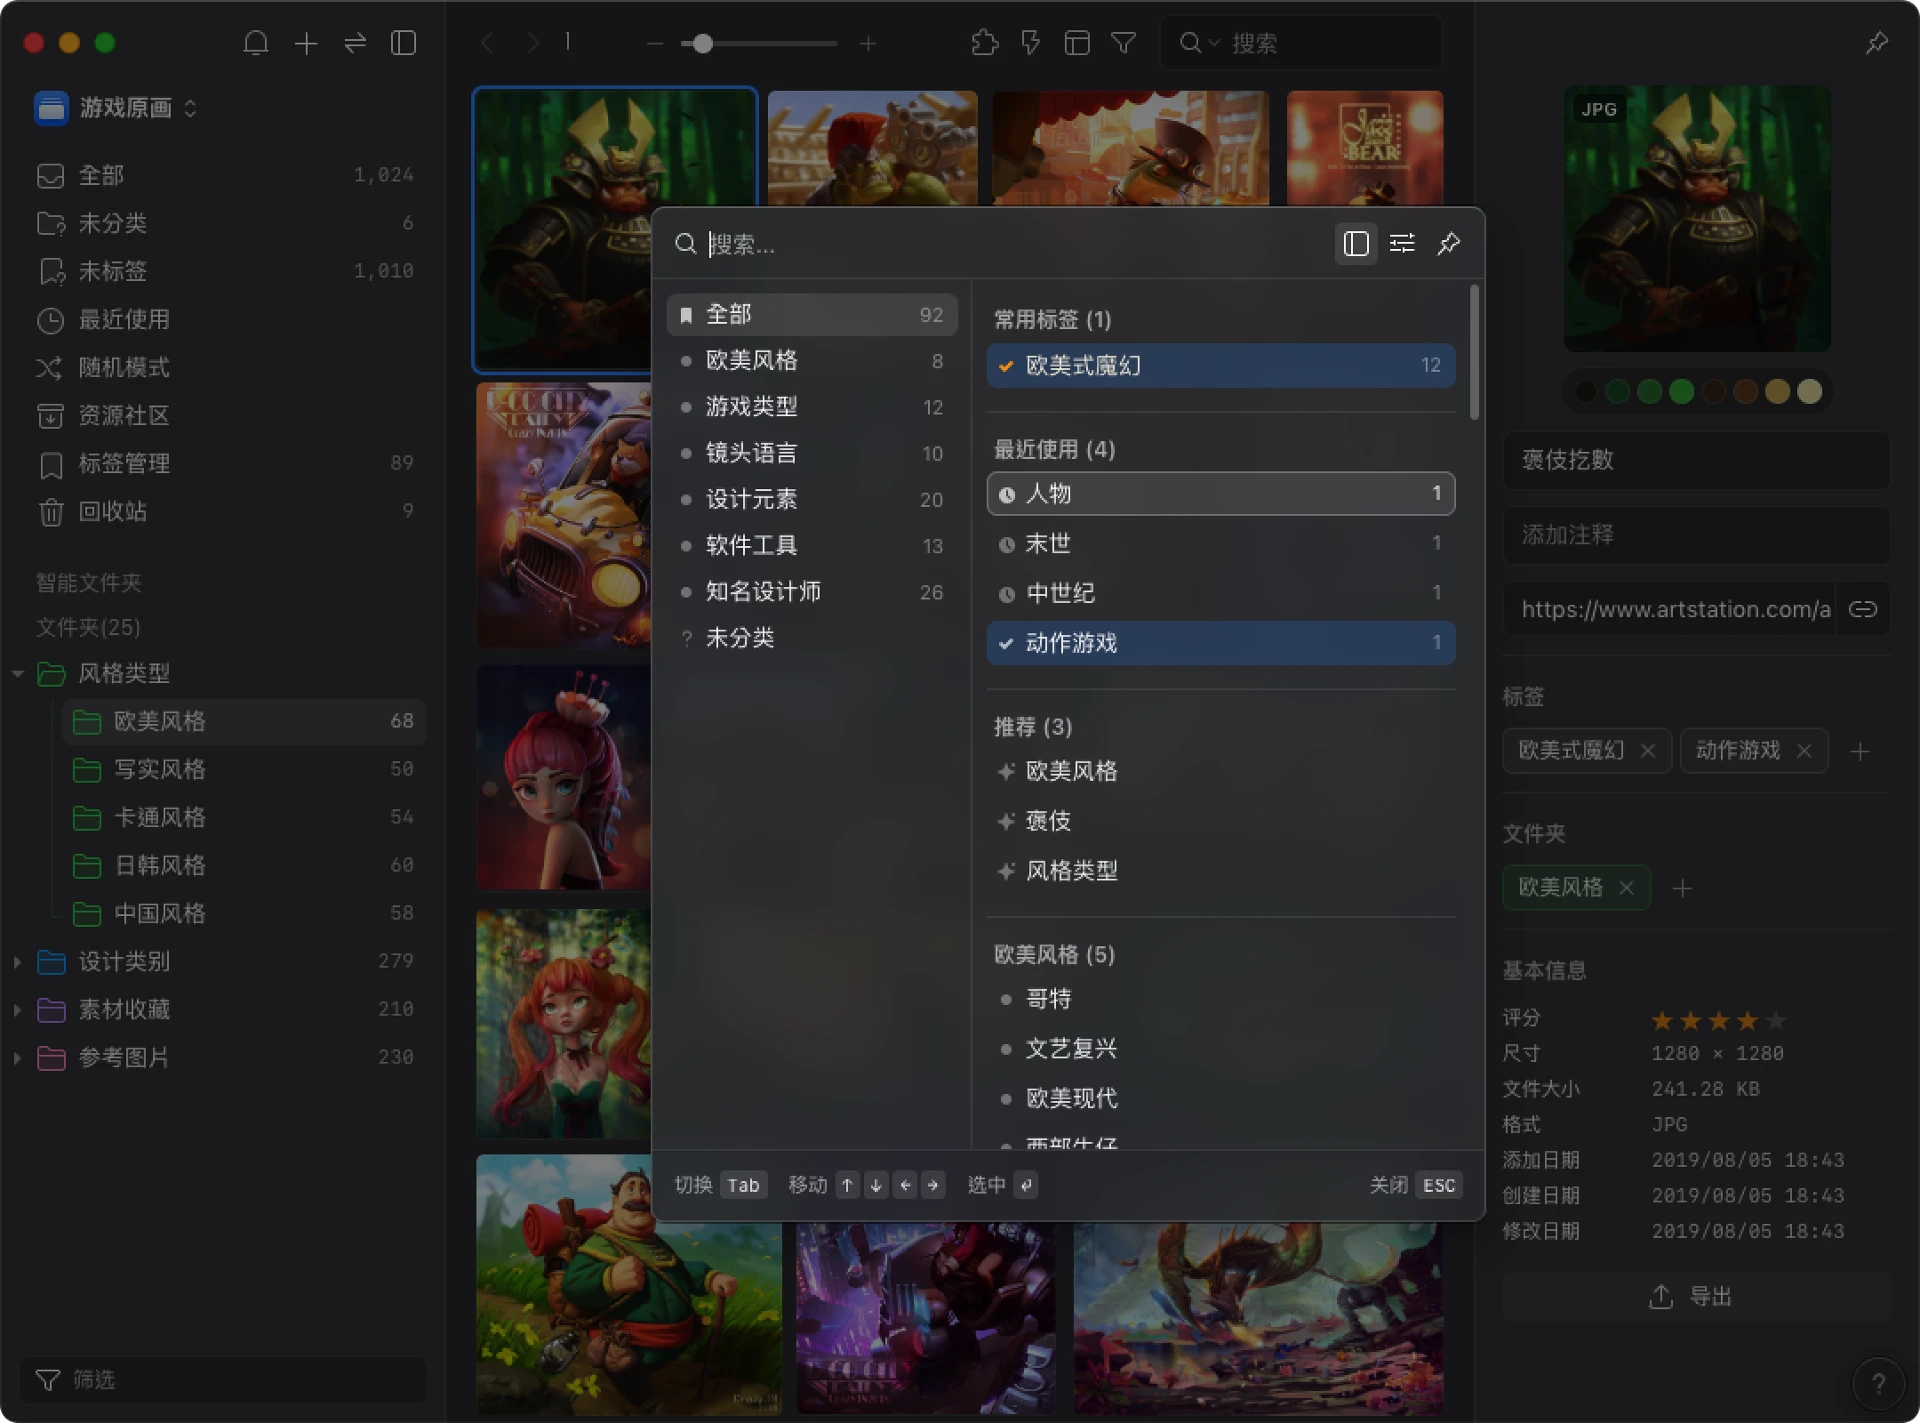The height and width of the screenshot is (1423, 1920).
Task: Remove the 欧美风格 folder tag chip
Action: (x=1627, y=888)
